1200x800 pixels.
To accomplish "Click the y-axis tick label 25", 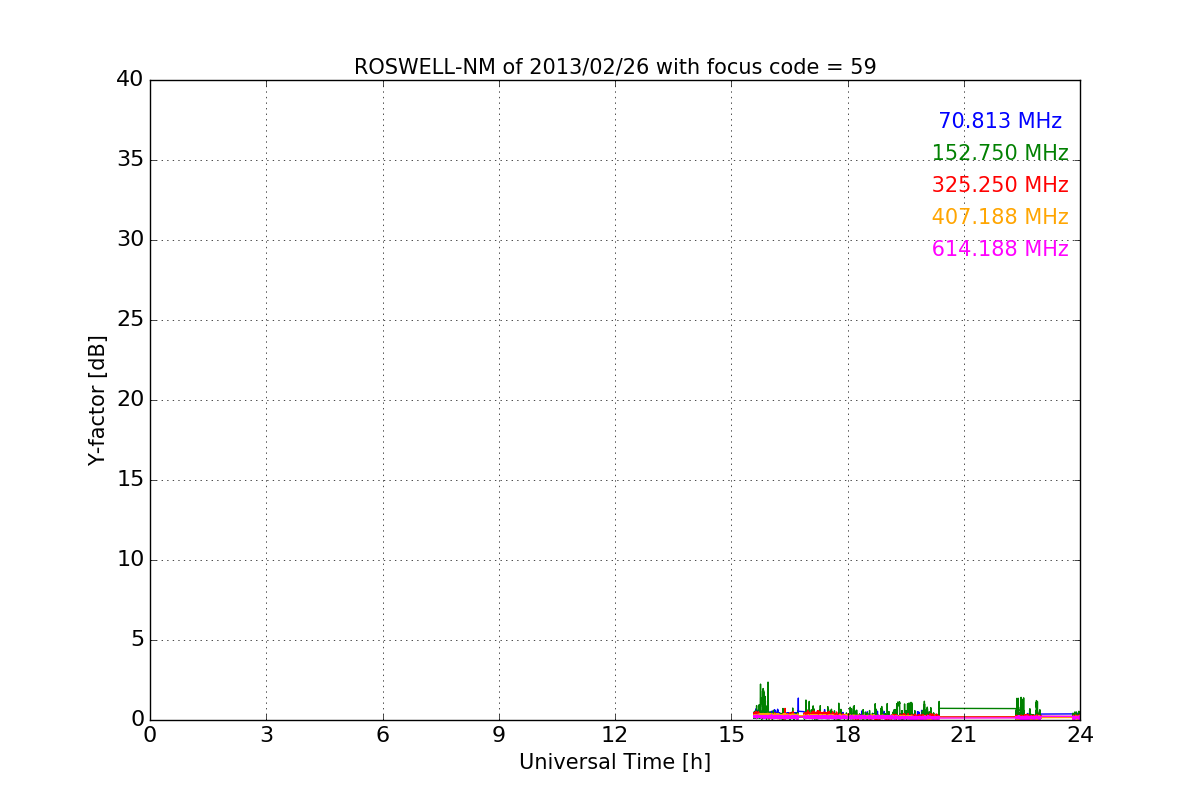I will coord(130,320).
